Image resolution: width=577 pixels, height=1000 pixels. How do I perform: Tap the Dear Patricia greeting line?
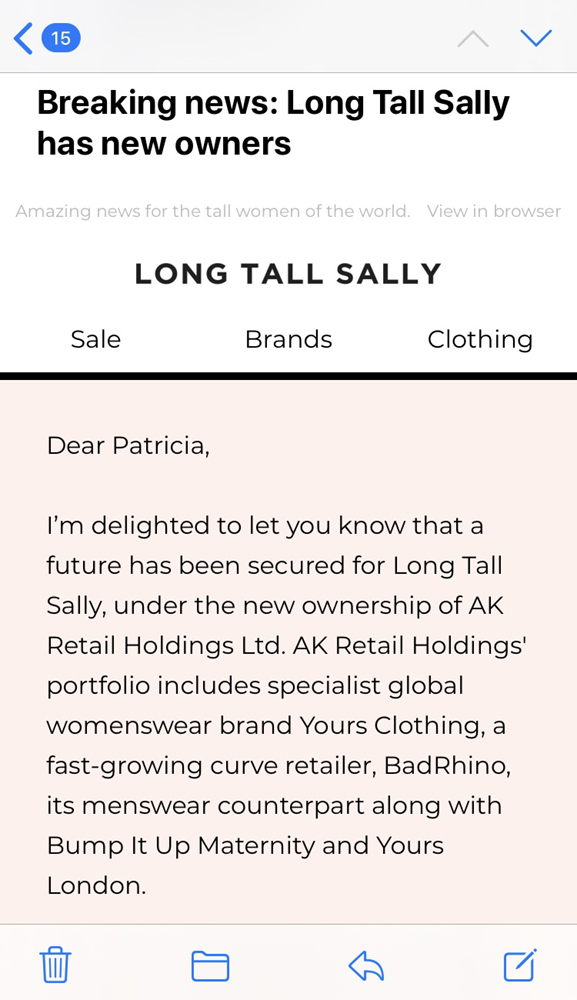tap(128, 446)
